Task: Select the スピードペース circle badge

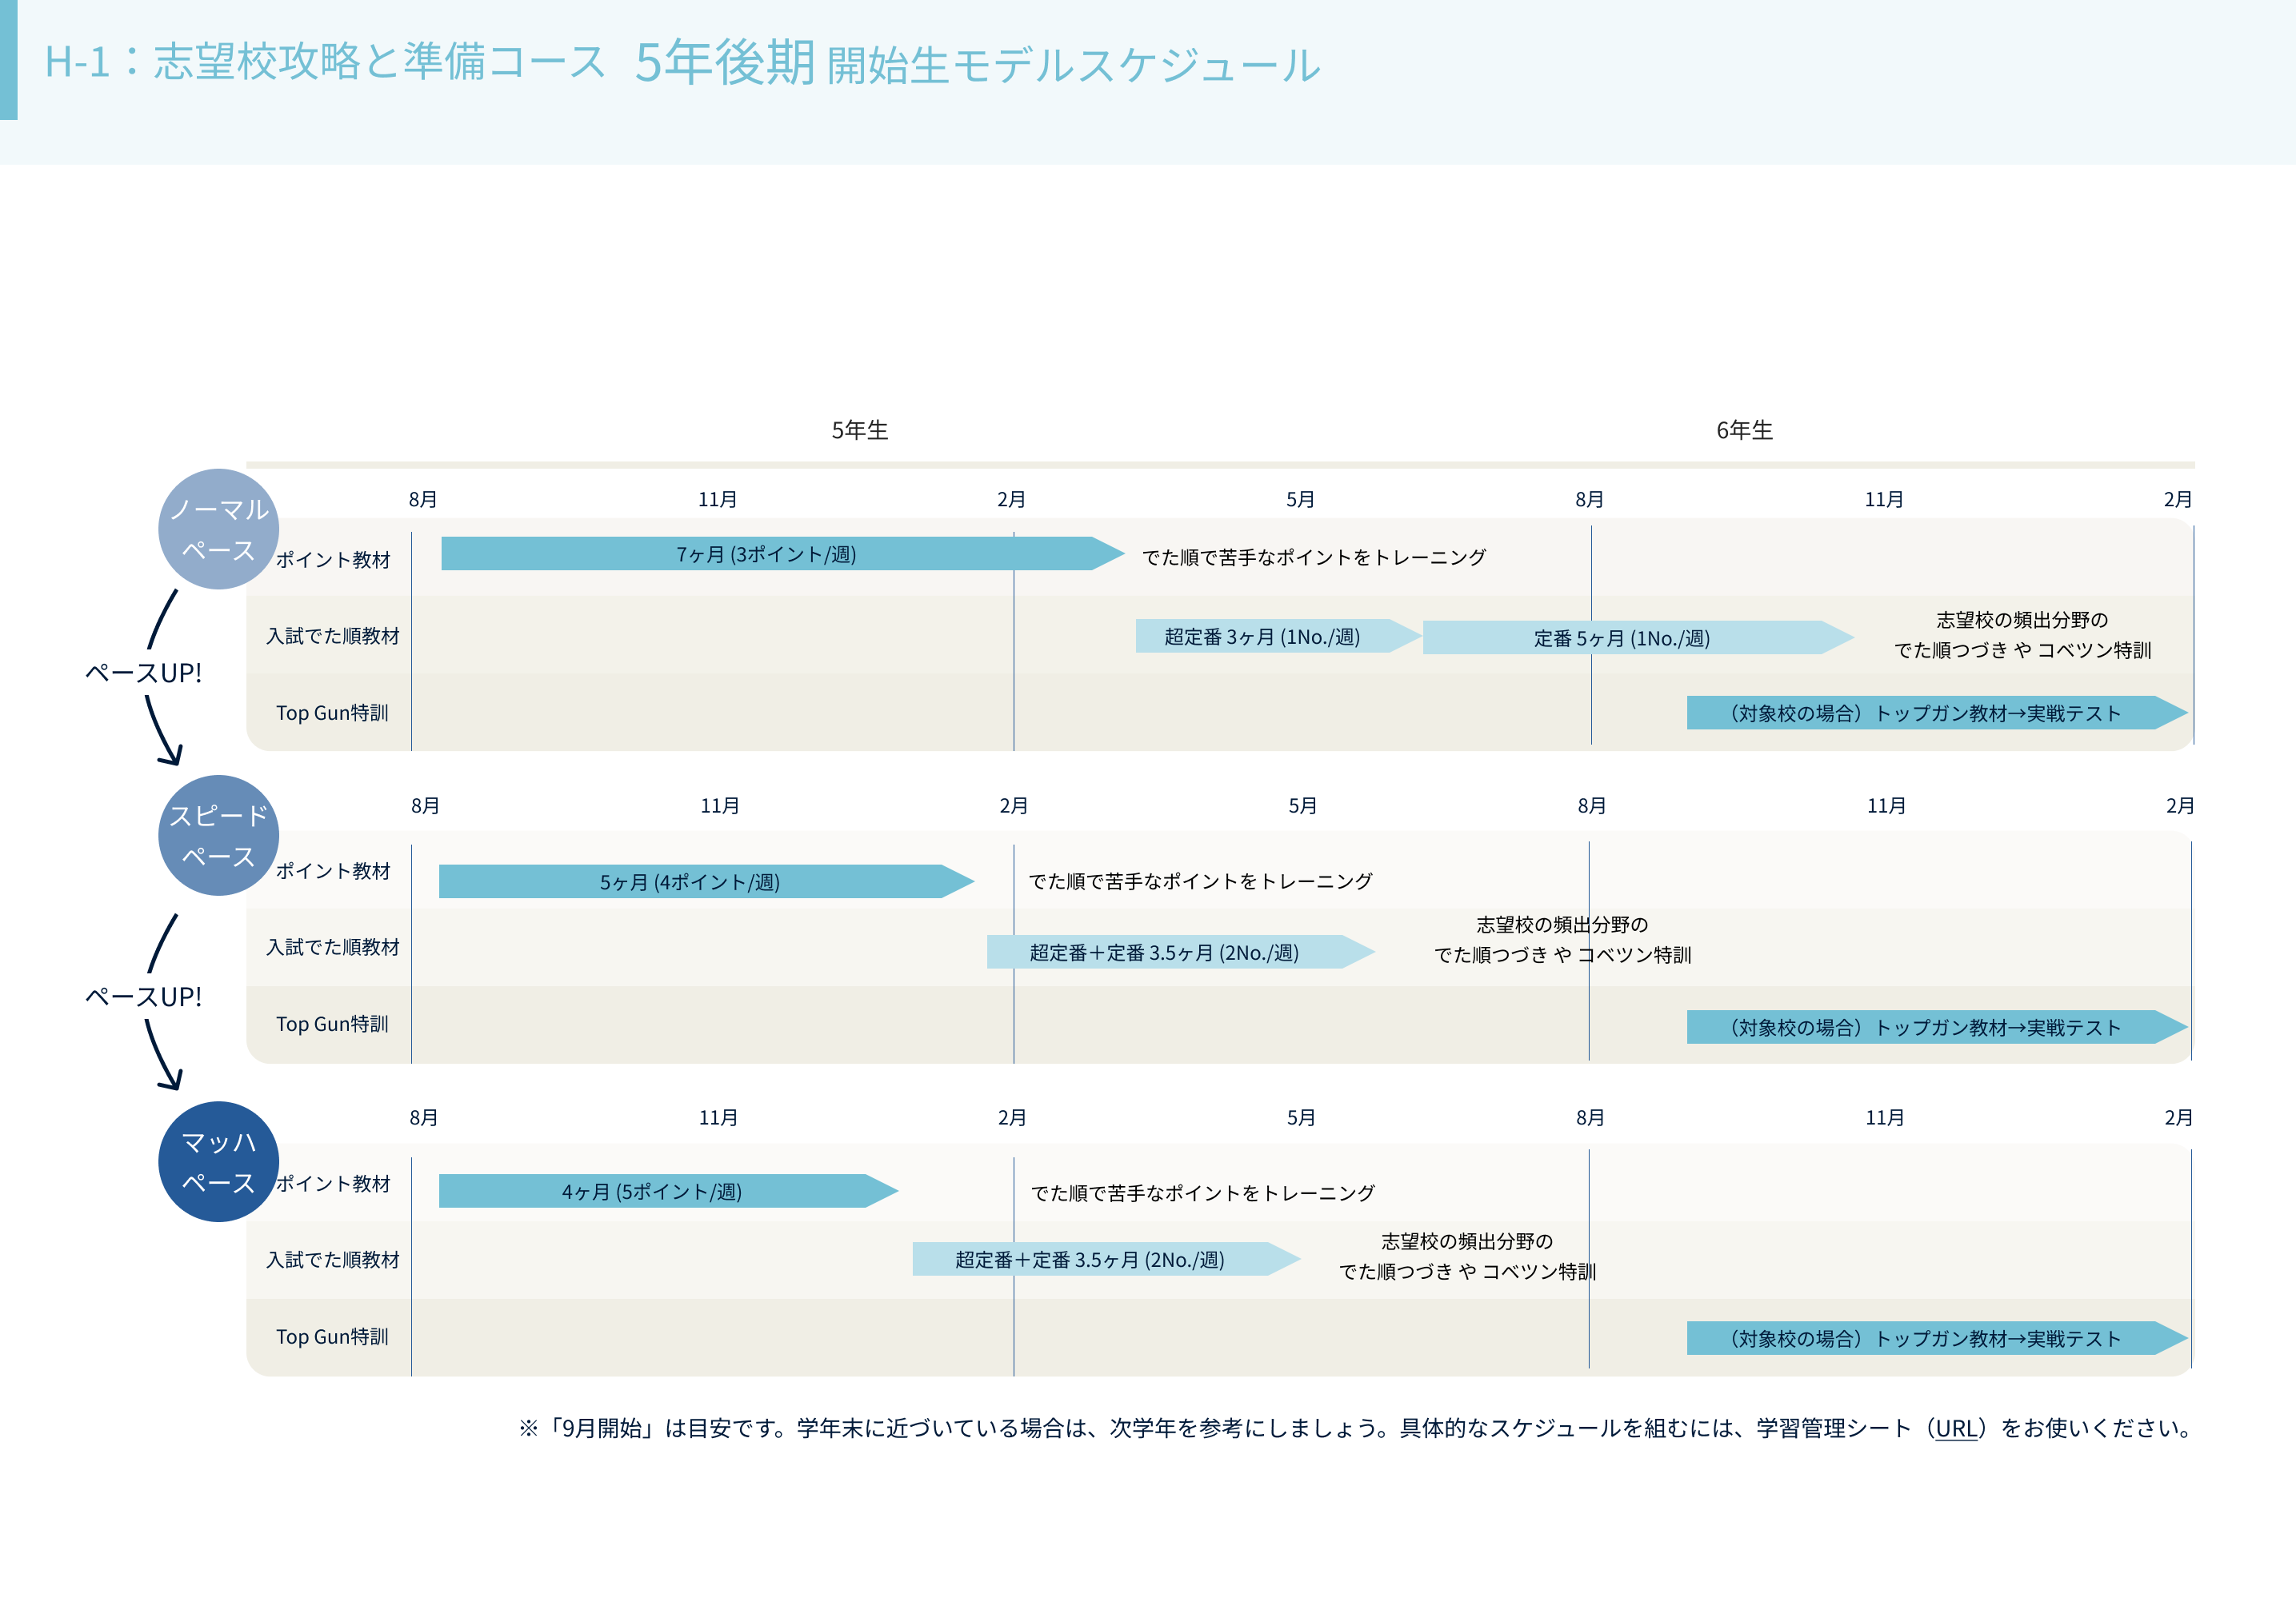Action: (x=218, y=837)
